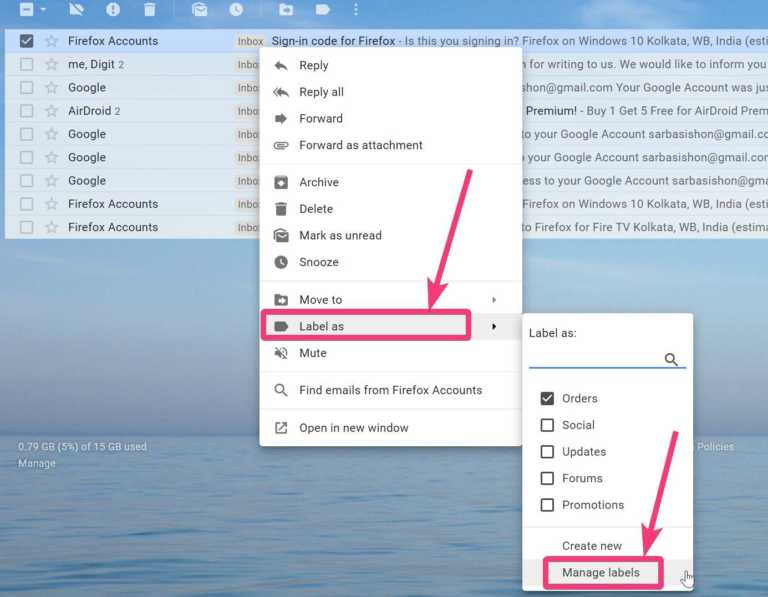Check the Forums label checkbox
The width and height of the screenshot is (768, 597).
point(547,478)
